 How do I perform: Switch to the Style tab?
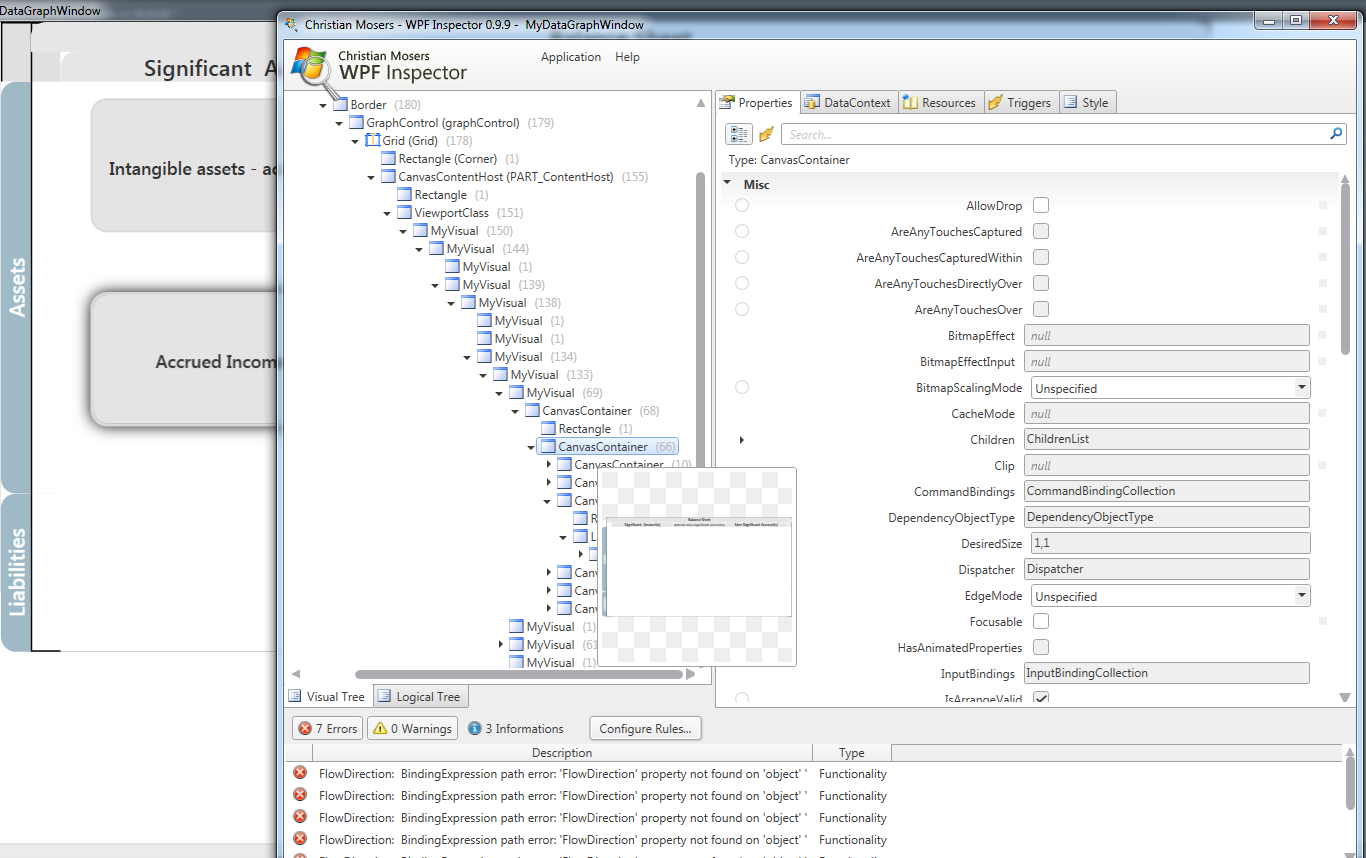(1087, 102)
